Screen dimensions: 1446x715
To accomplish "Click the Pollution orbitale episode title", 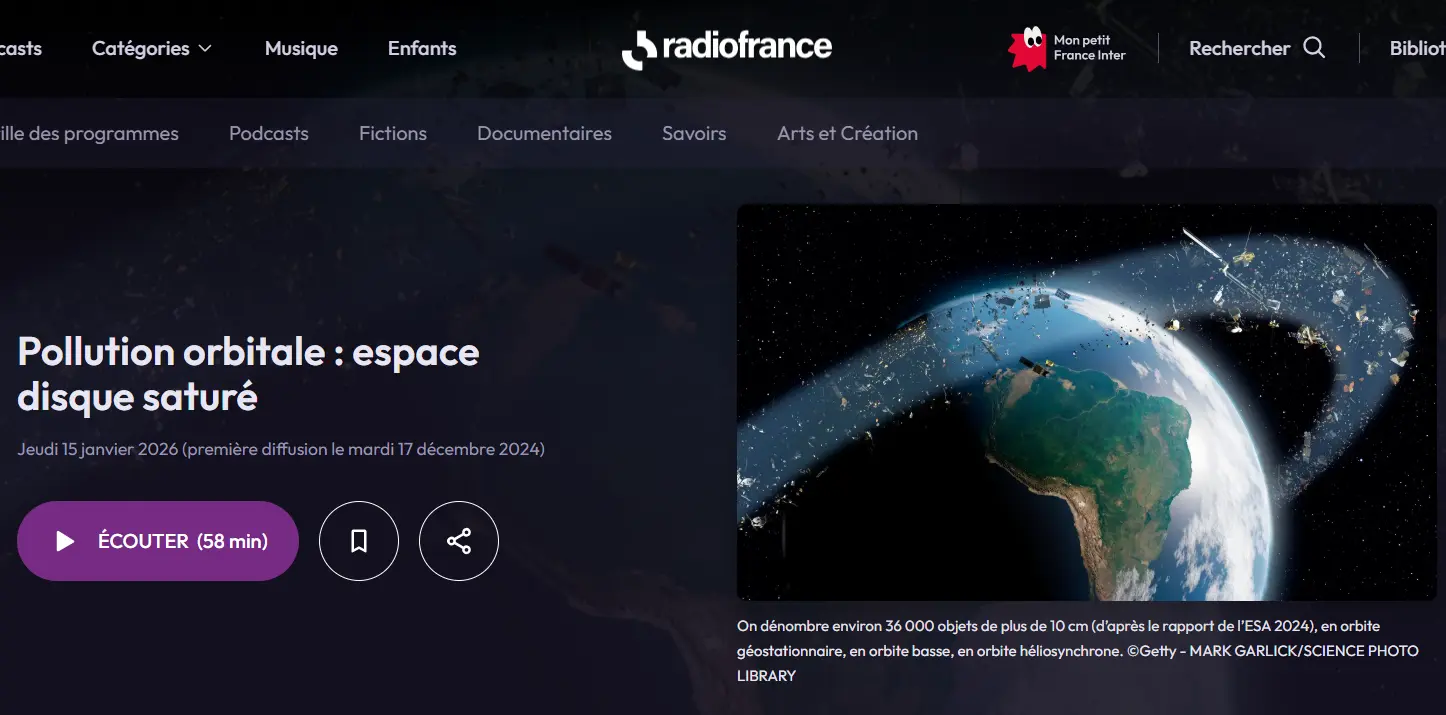I will (x=248, y=374).
